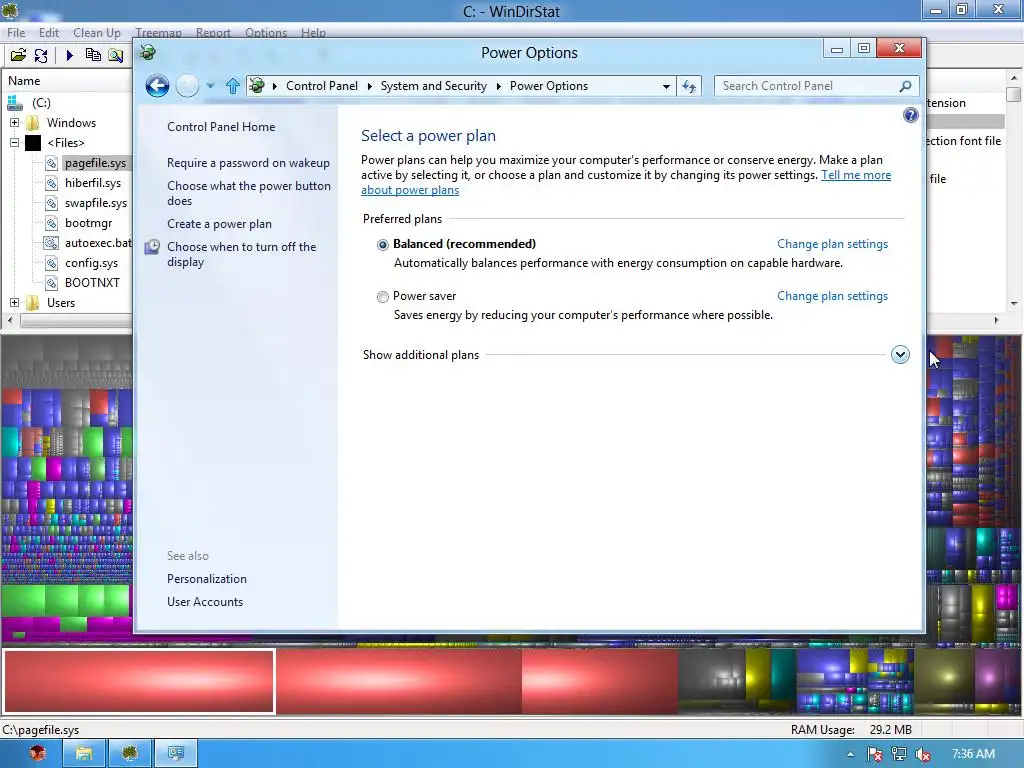This screenshot has height=768, width=1024.
Task: Click the Control Panel breadcrumb in address bar
Action: 322,86
